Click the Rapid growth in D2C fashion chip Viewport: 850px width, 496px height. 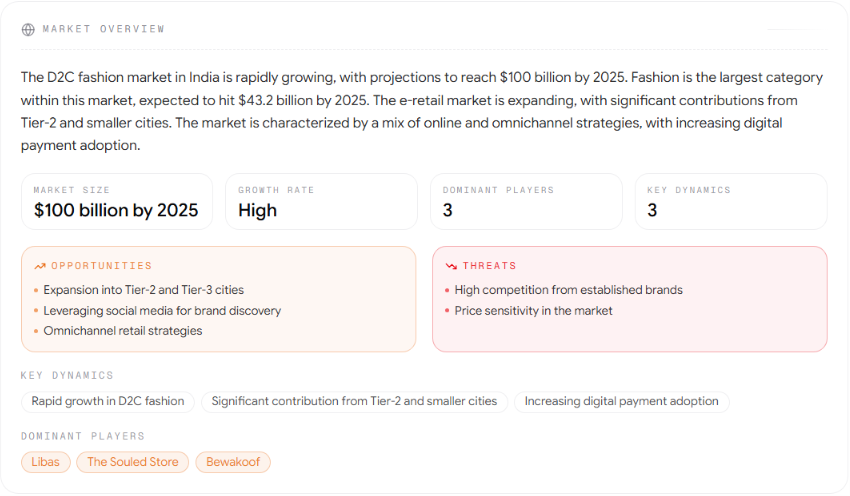(x=108, y=402)
